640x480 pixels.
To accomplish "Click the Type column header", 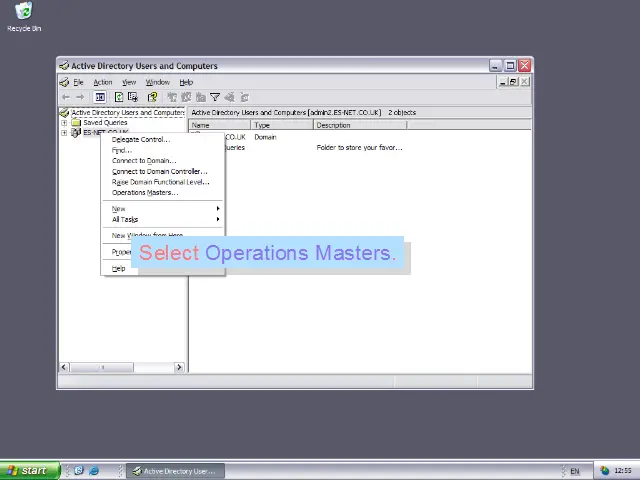I will click(x=282, y=125).
